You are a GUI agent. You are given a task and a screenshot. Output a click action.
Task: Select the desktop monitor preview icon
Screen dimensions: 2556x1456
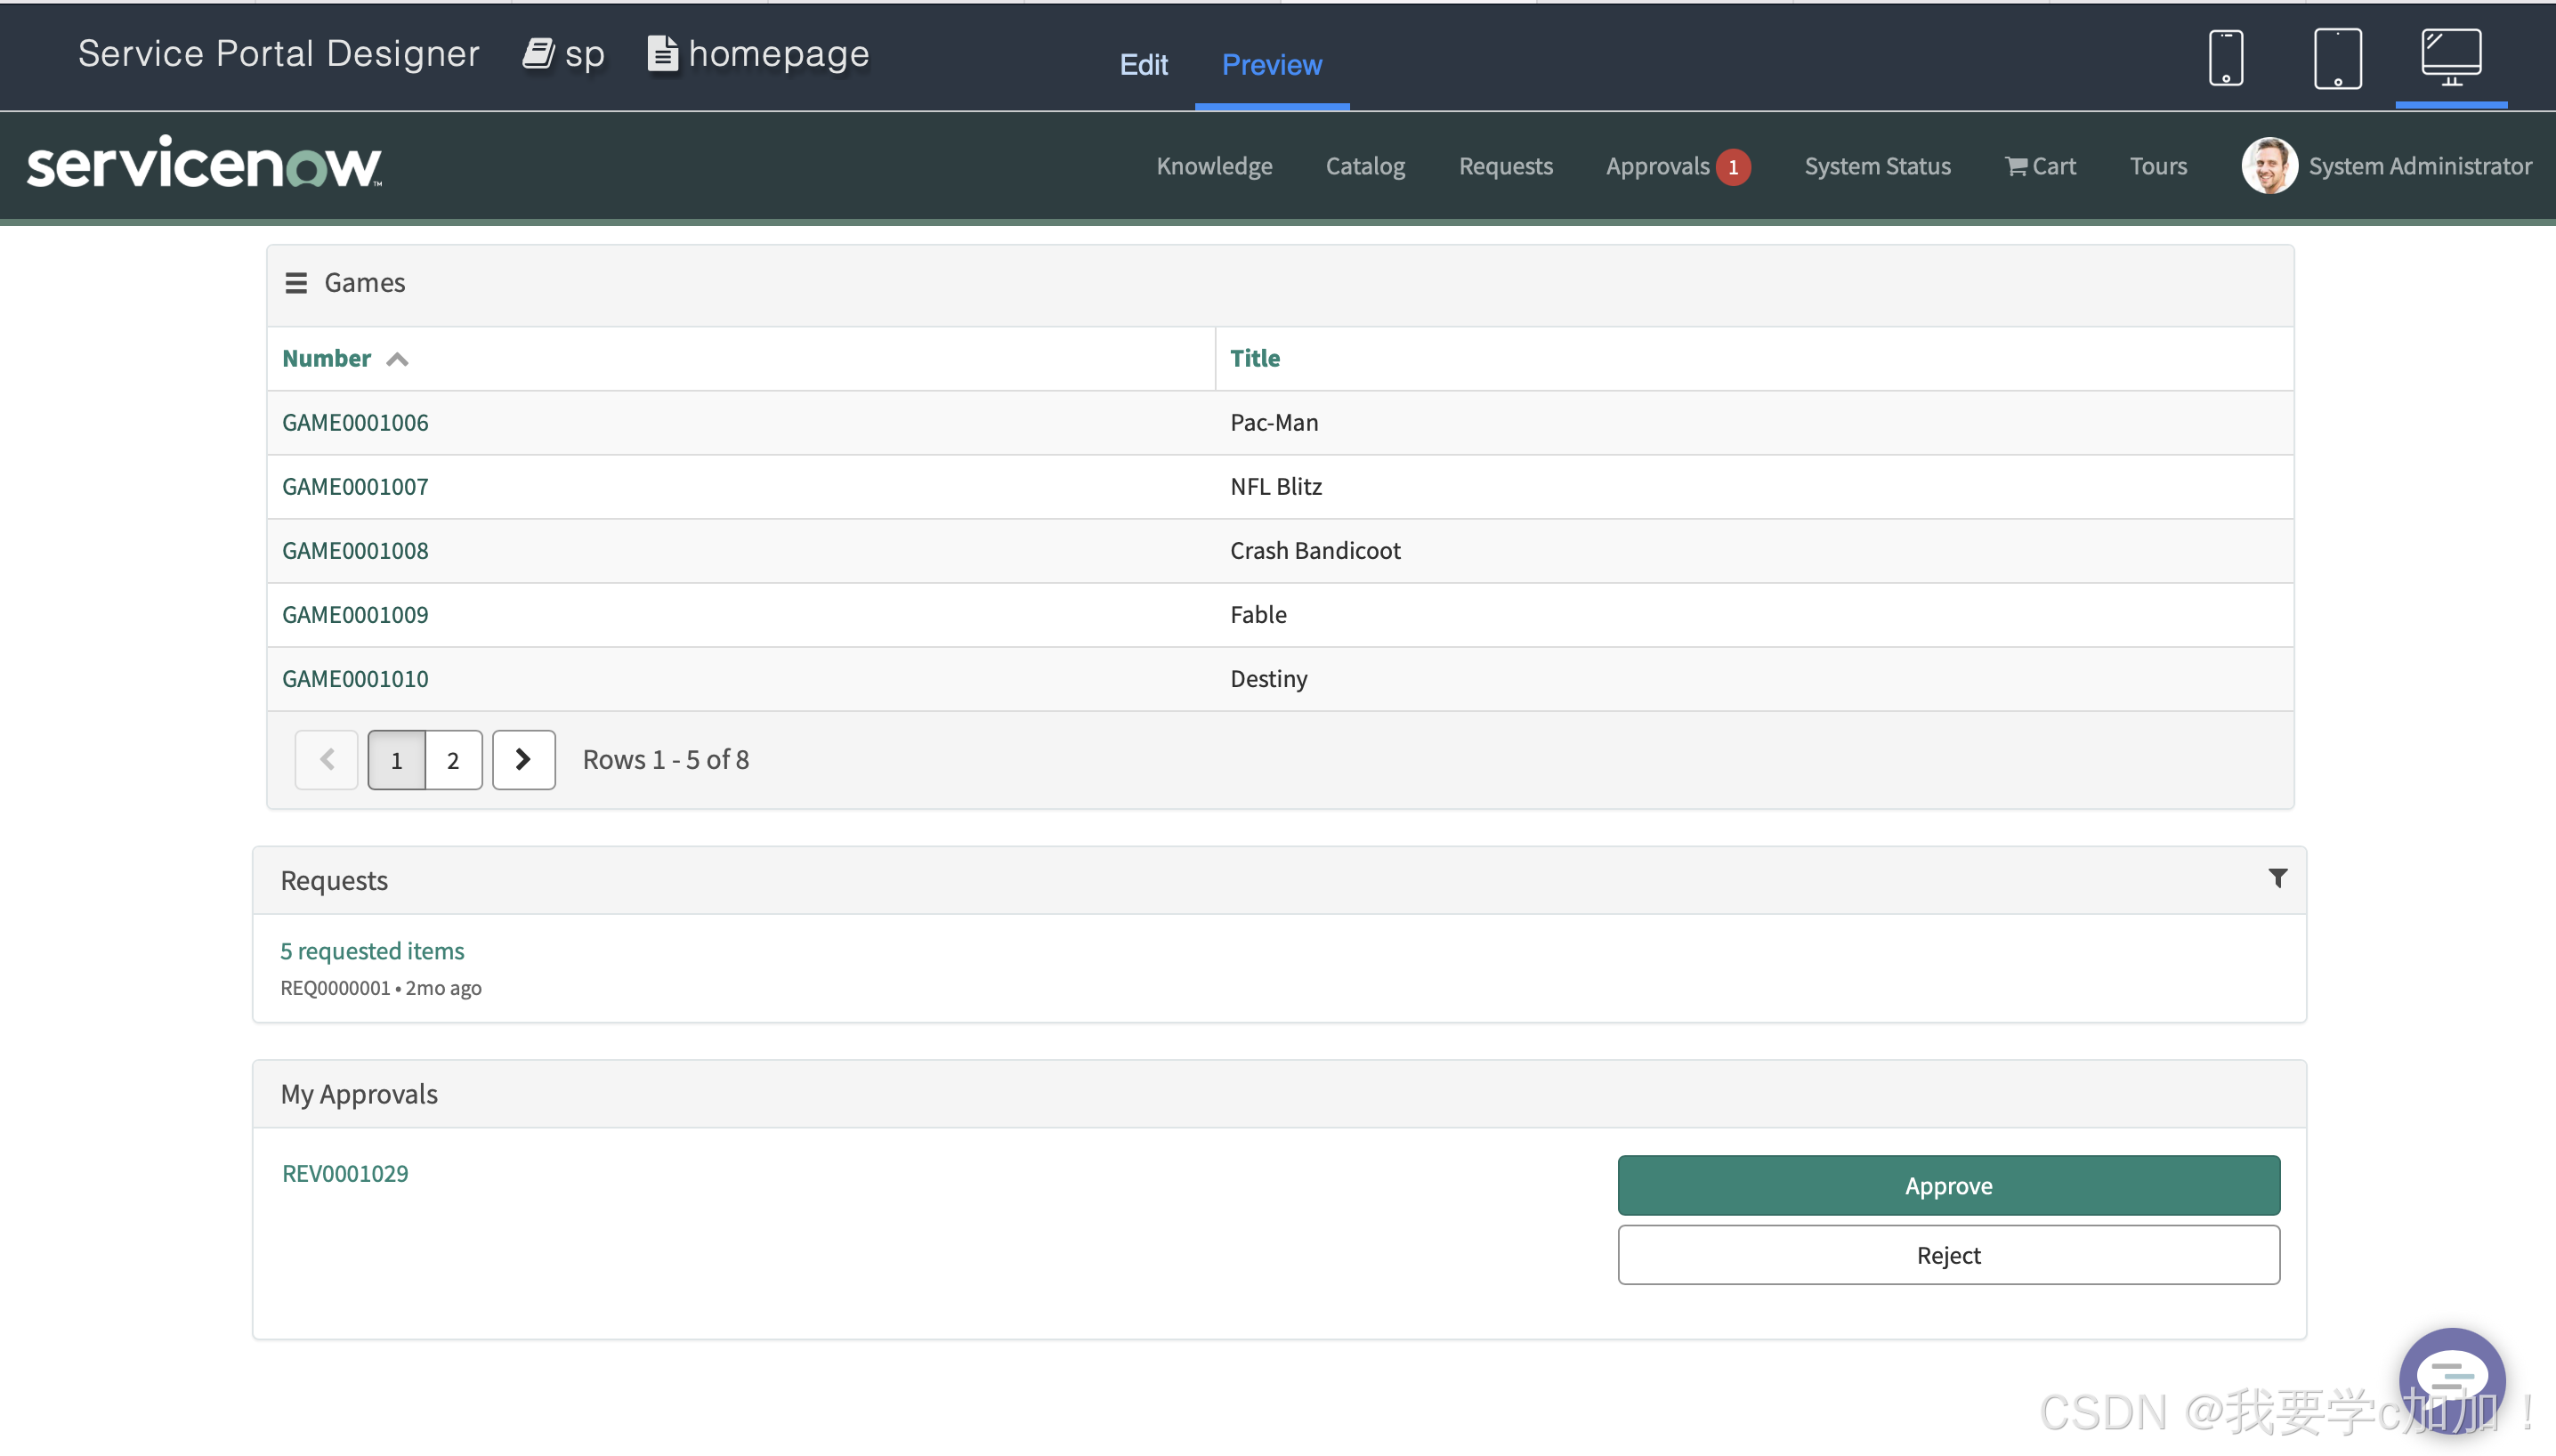point(2450,56)
